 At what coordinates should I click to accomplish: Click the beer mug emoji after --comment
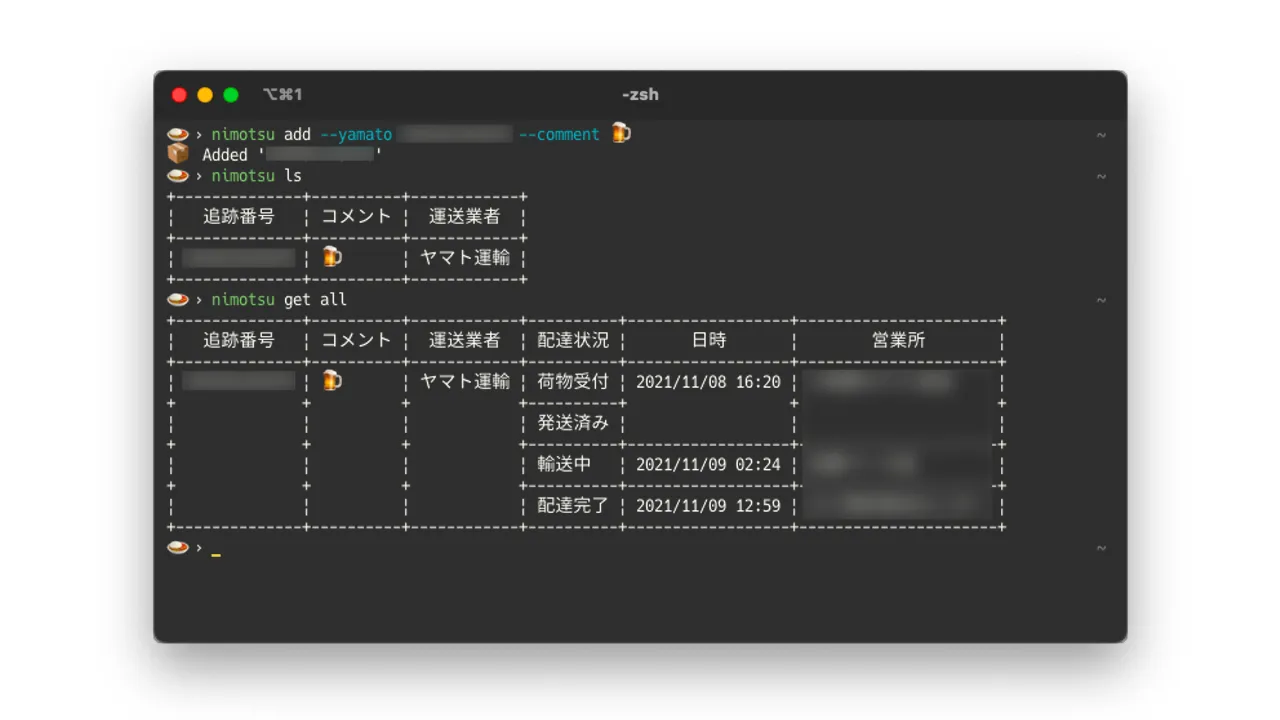(621, 133)
